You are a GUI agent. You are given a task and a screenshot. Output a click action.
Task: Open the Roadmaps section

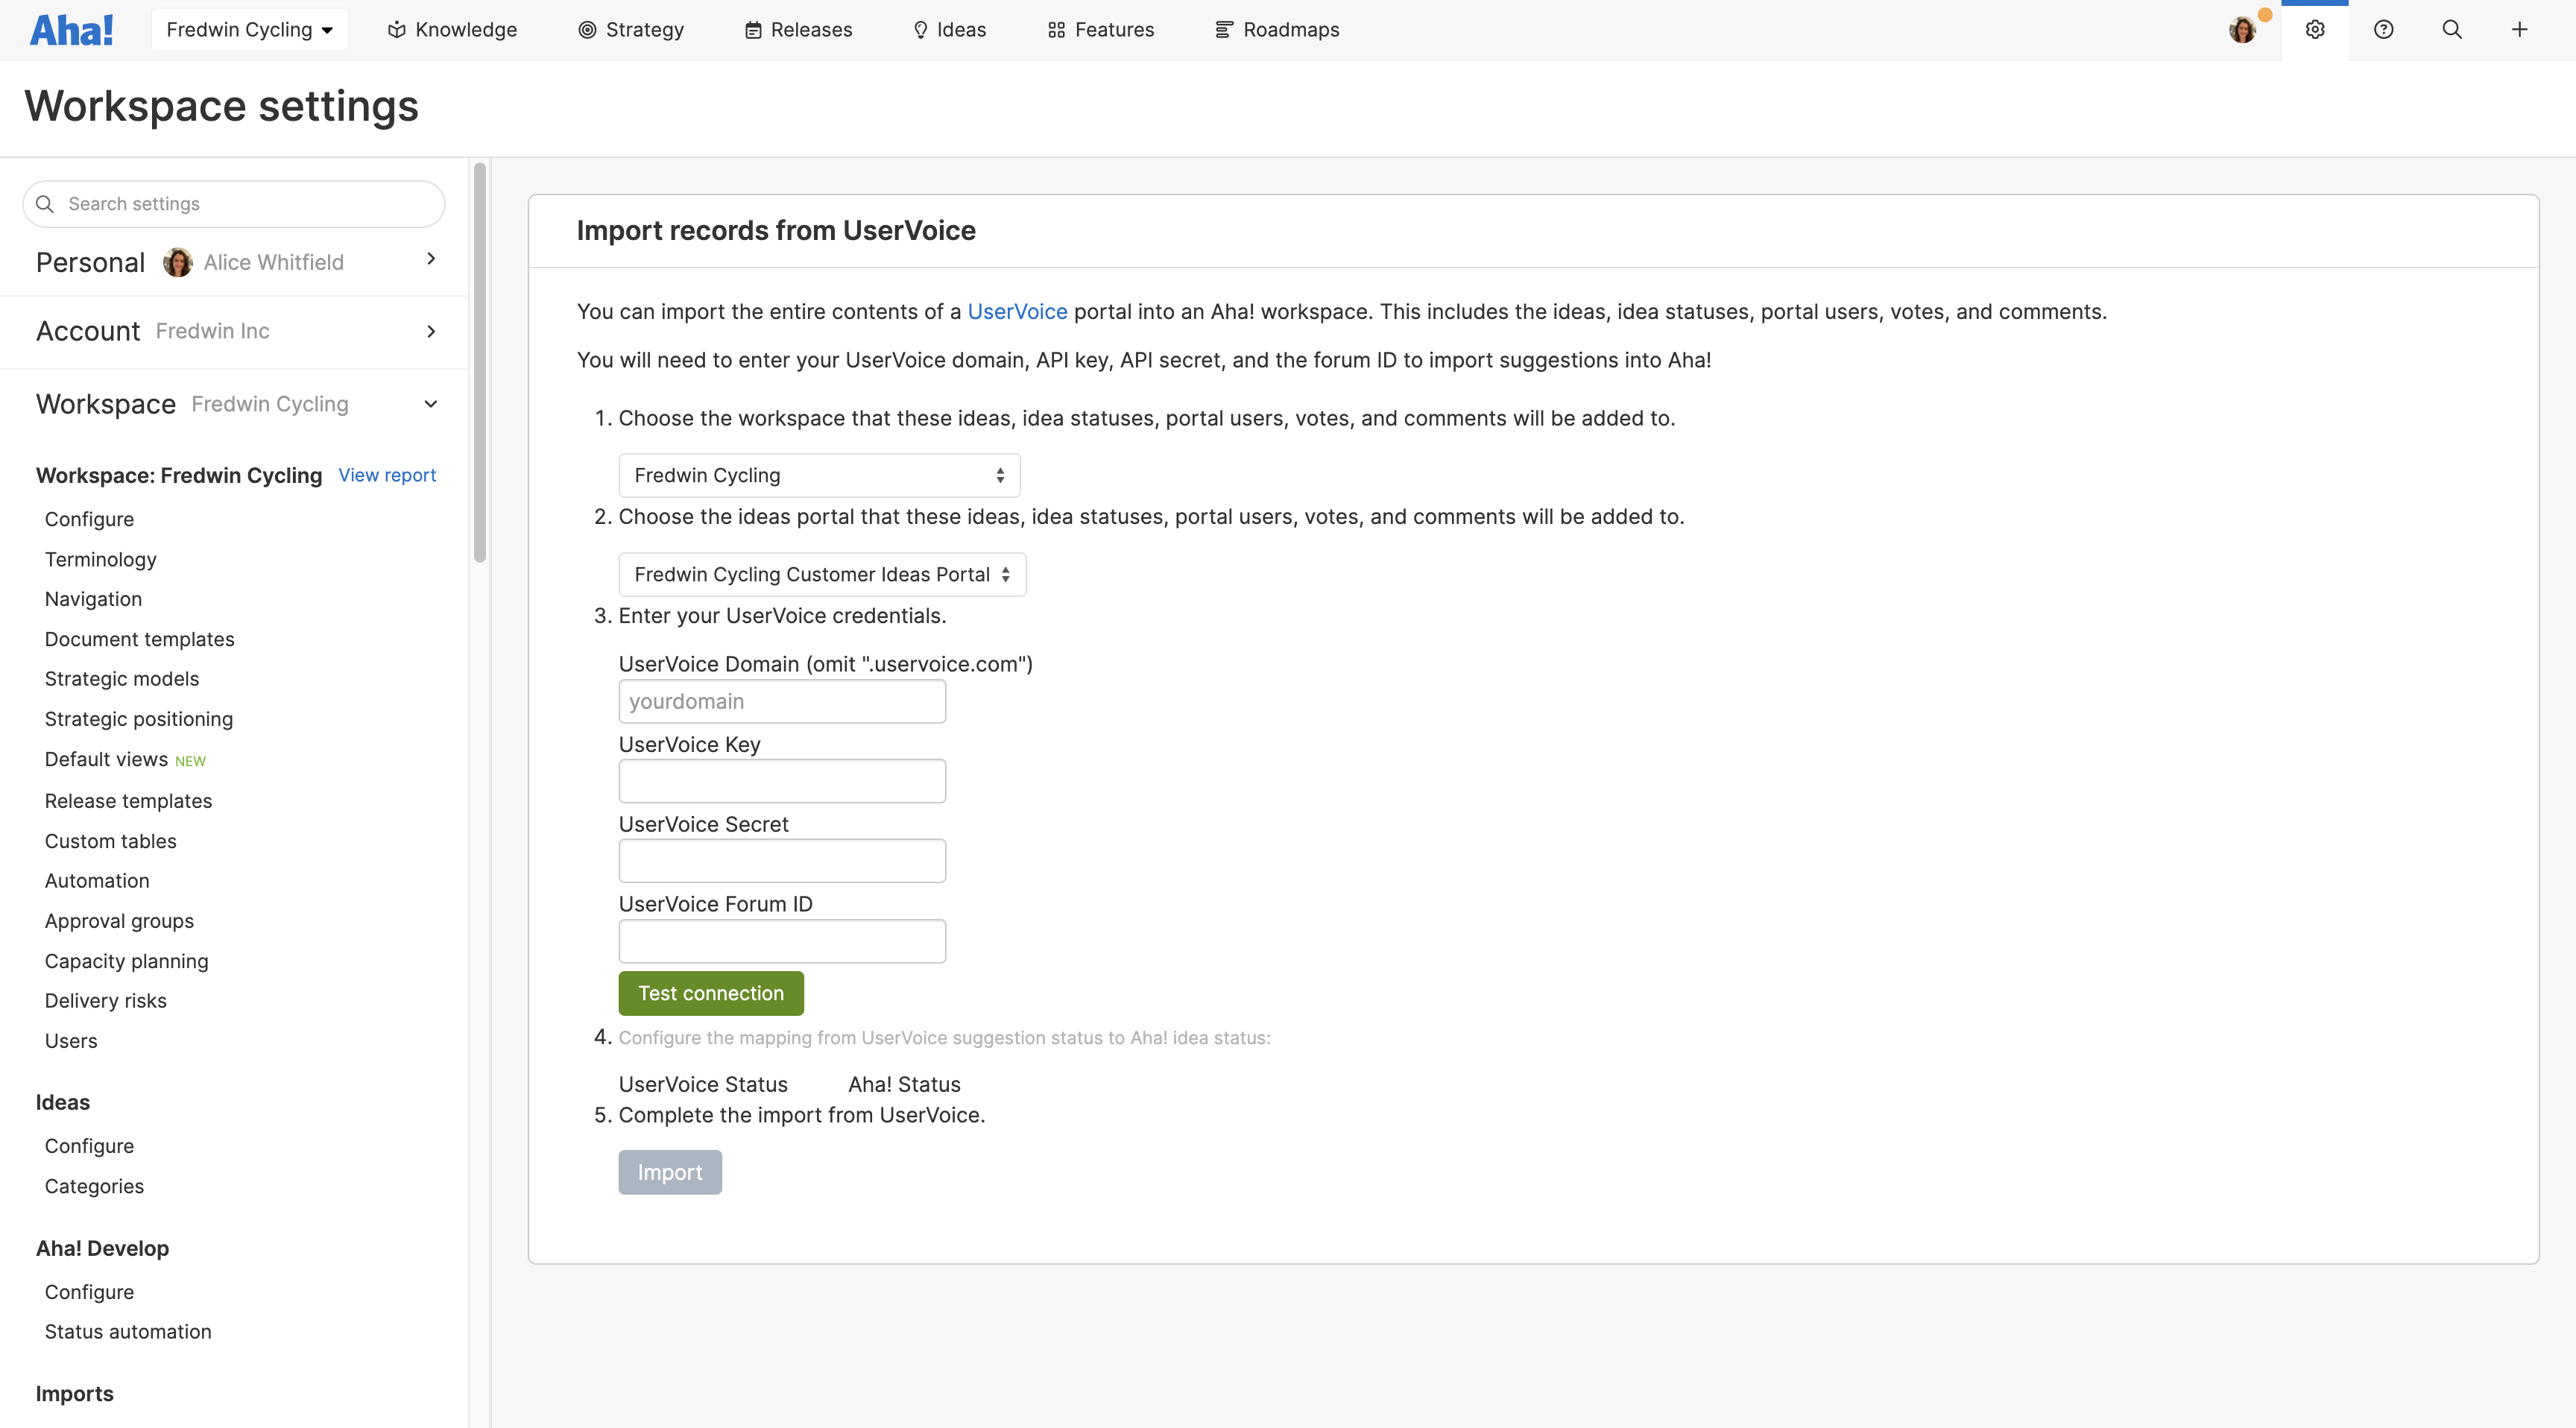click(x=1277, y=29)
